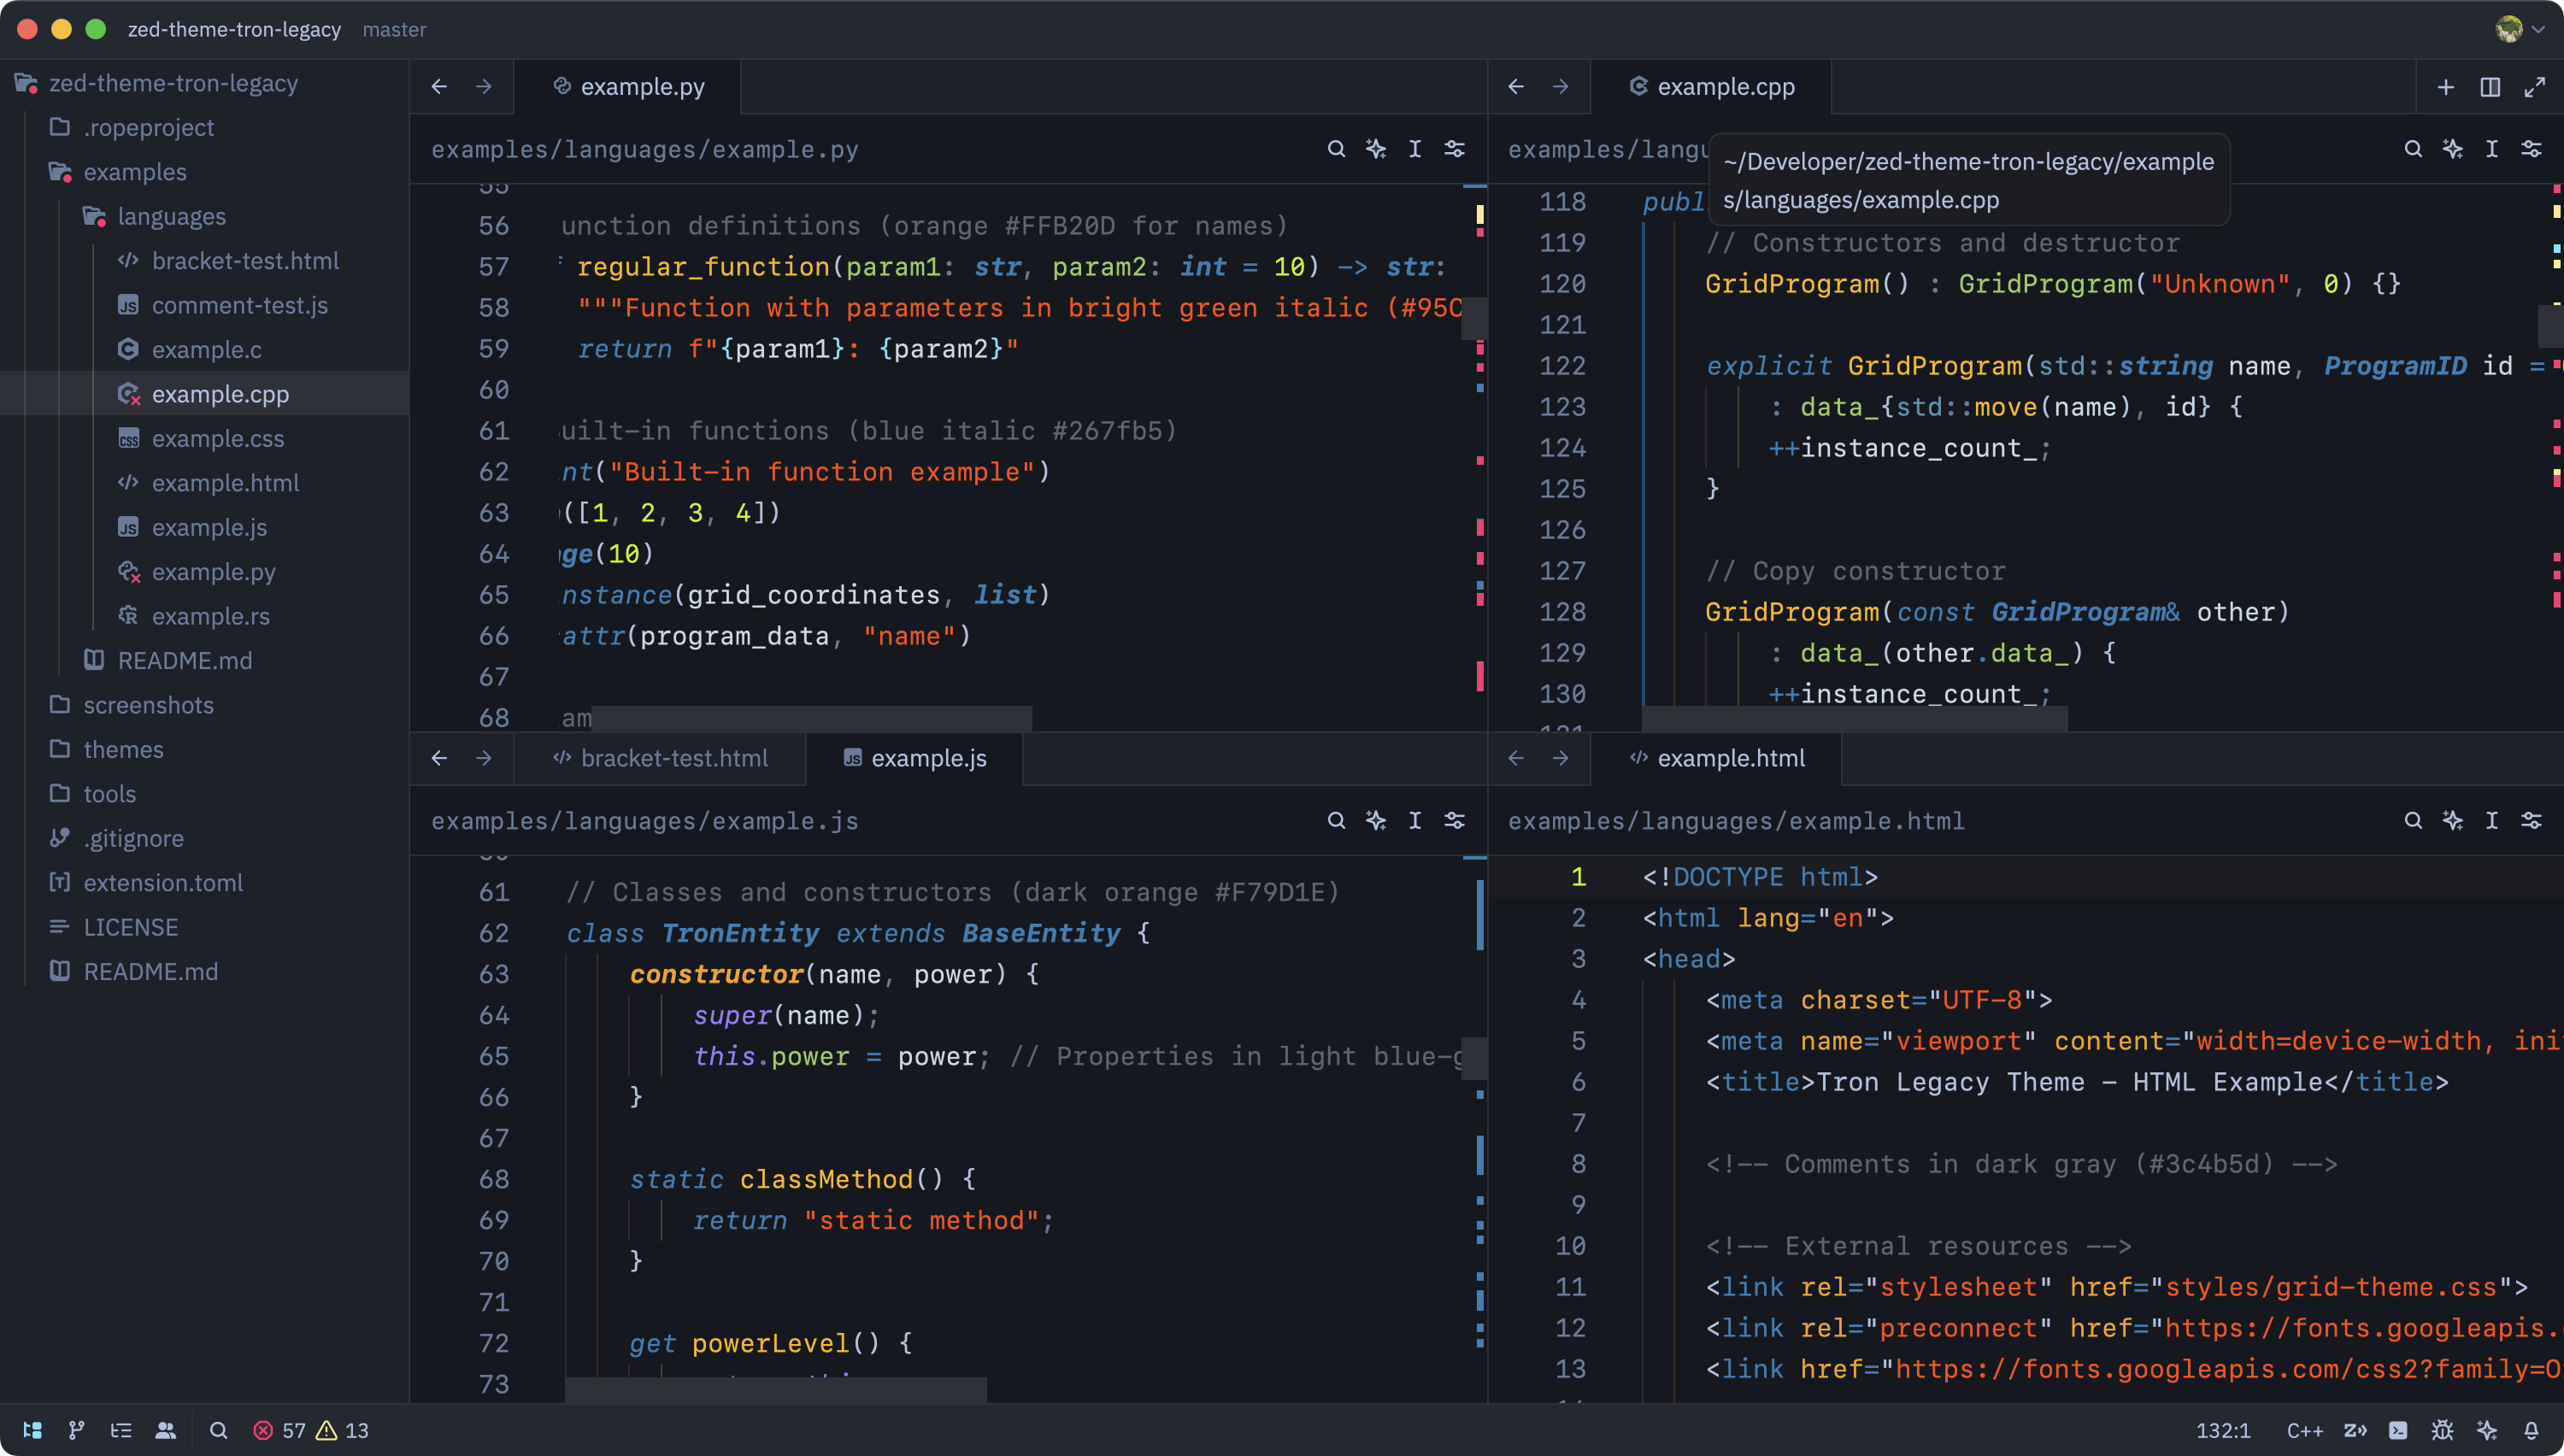The height and width of the screenshot is (1456, 2564).
Task: Expand the .ropeproject folder
Action: [204, 127]
